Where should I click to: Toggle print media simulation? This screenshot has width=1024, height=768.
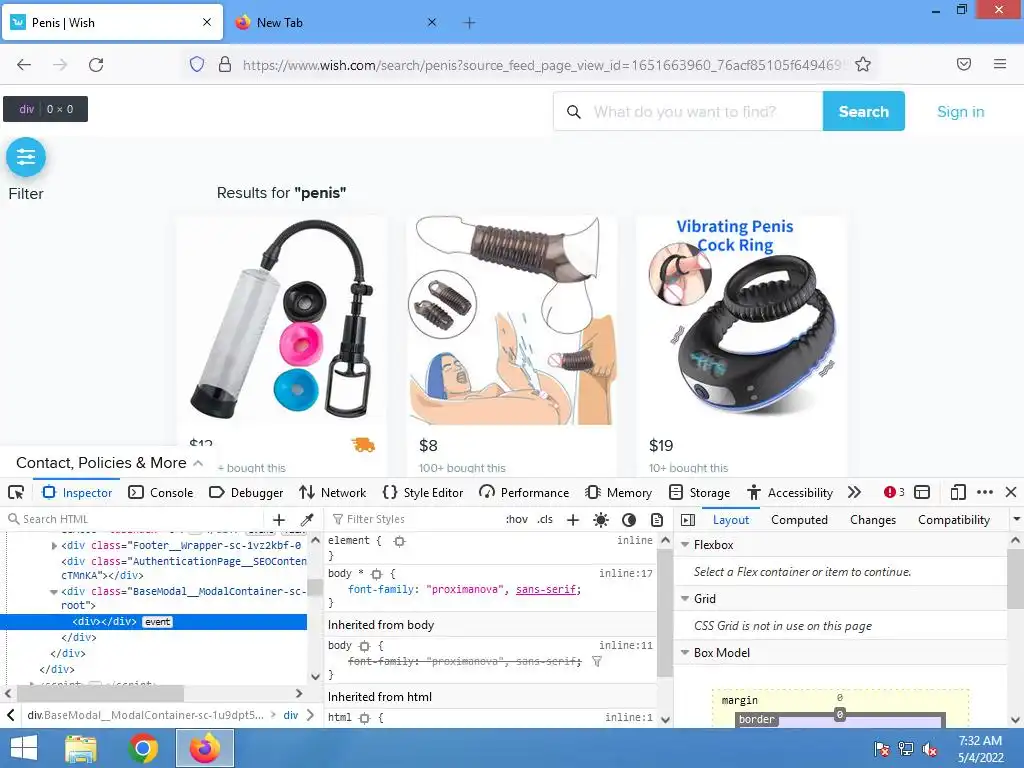[656, 519]
